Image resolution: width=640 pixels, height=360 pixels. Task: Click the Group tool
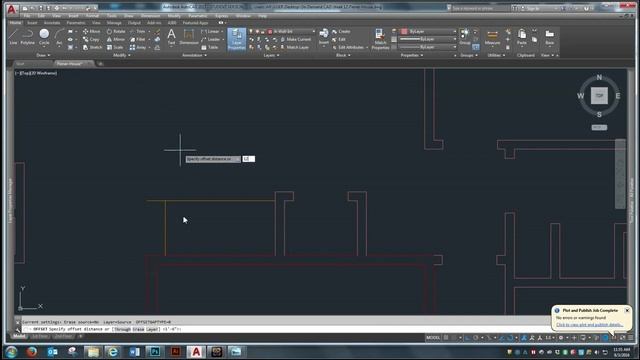tap(464, 37)
